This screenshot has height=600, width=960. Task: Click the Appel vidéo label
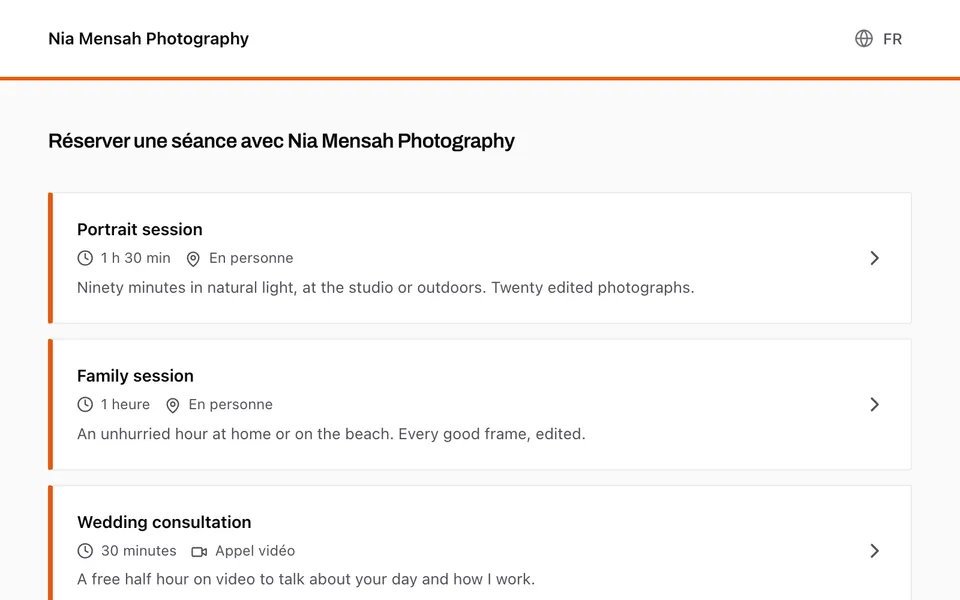coord(255,551)
